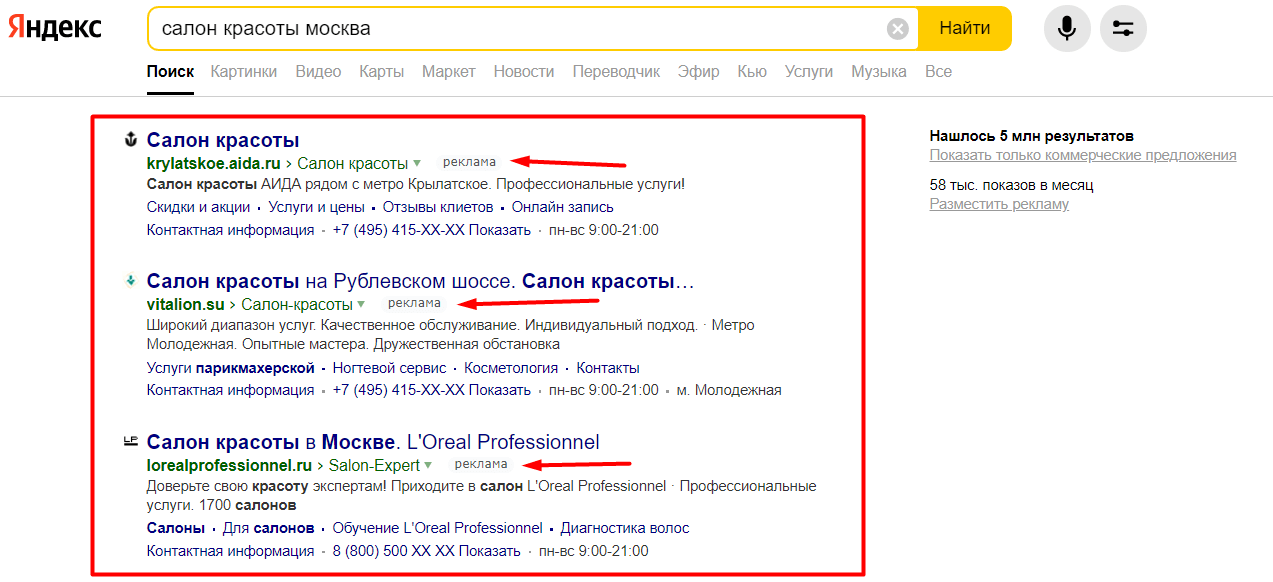Image resolution: width=1273 pixels, height=582 pixels.
Task: Click the Найти search button
Action: 965,28
